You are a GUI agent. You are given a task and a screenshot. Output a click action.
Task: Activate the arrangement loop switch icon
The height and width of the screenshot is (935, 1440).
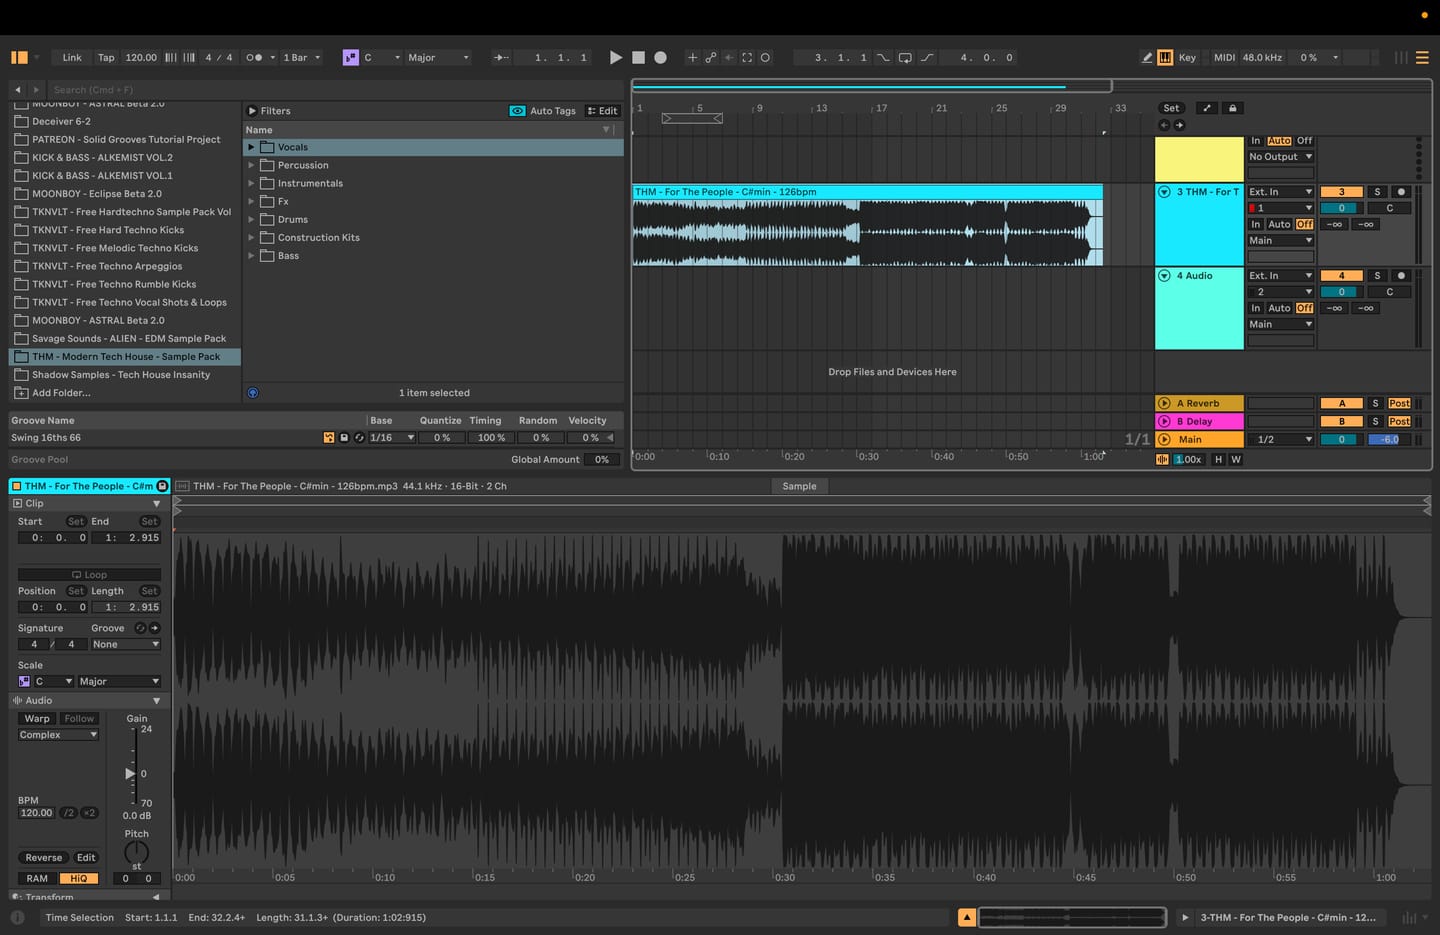click(x=905, y=57)
